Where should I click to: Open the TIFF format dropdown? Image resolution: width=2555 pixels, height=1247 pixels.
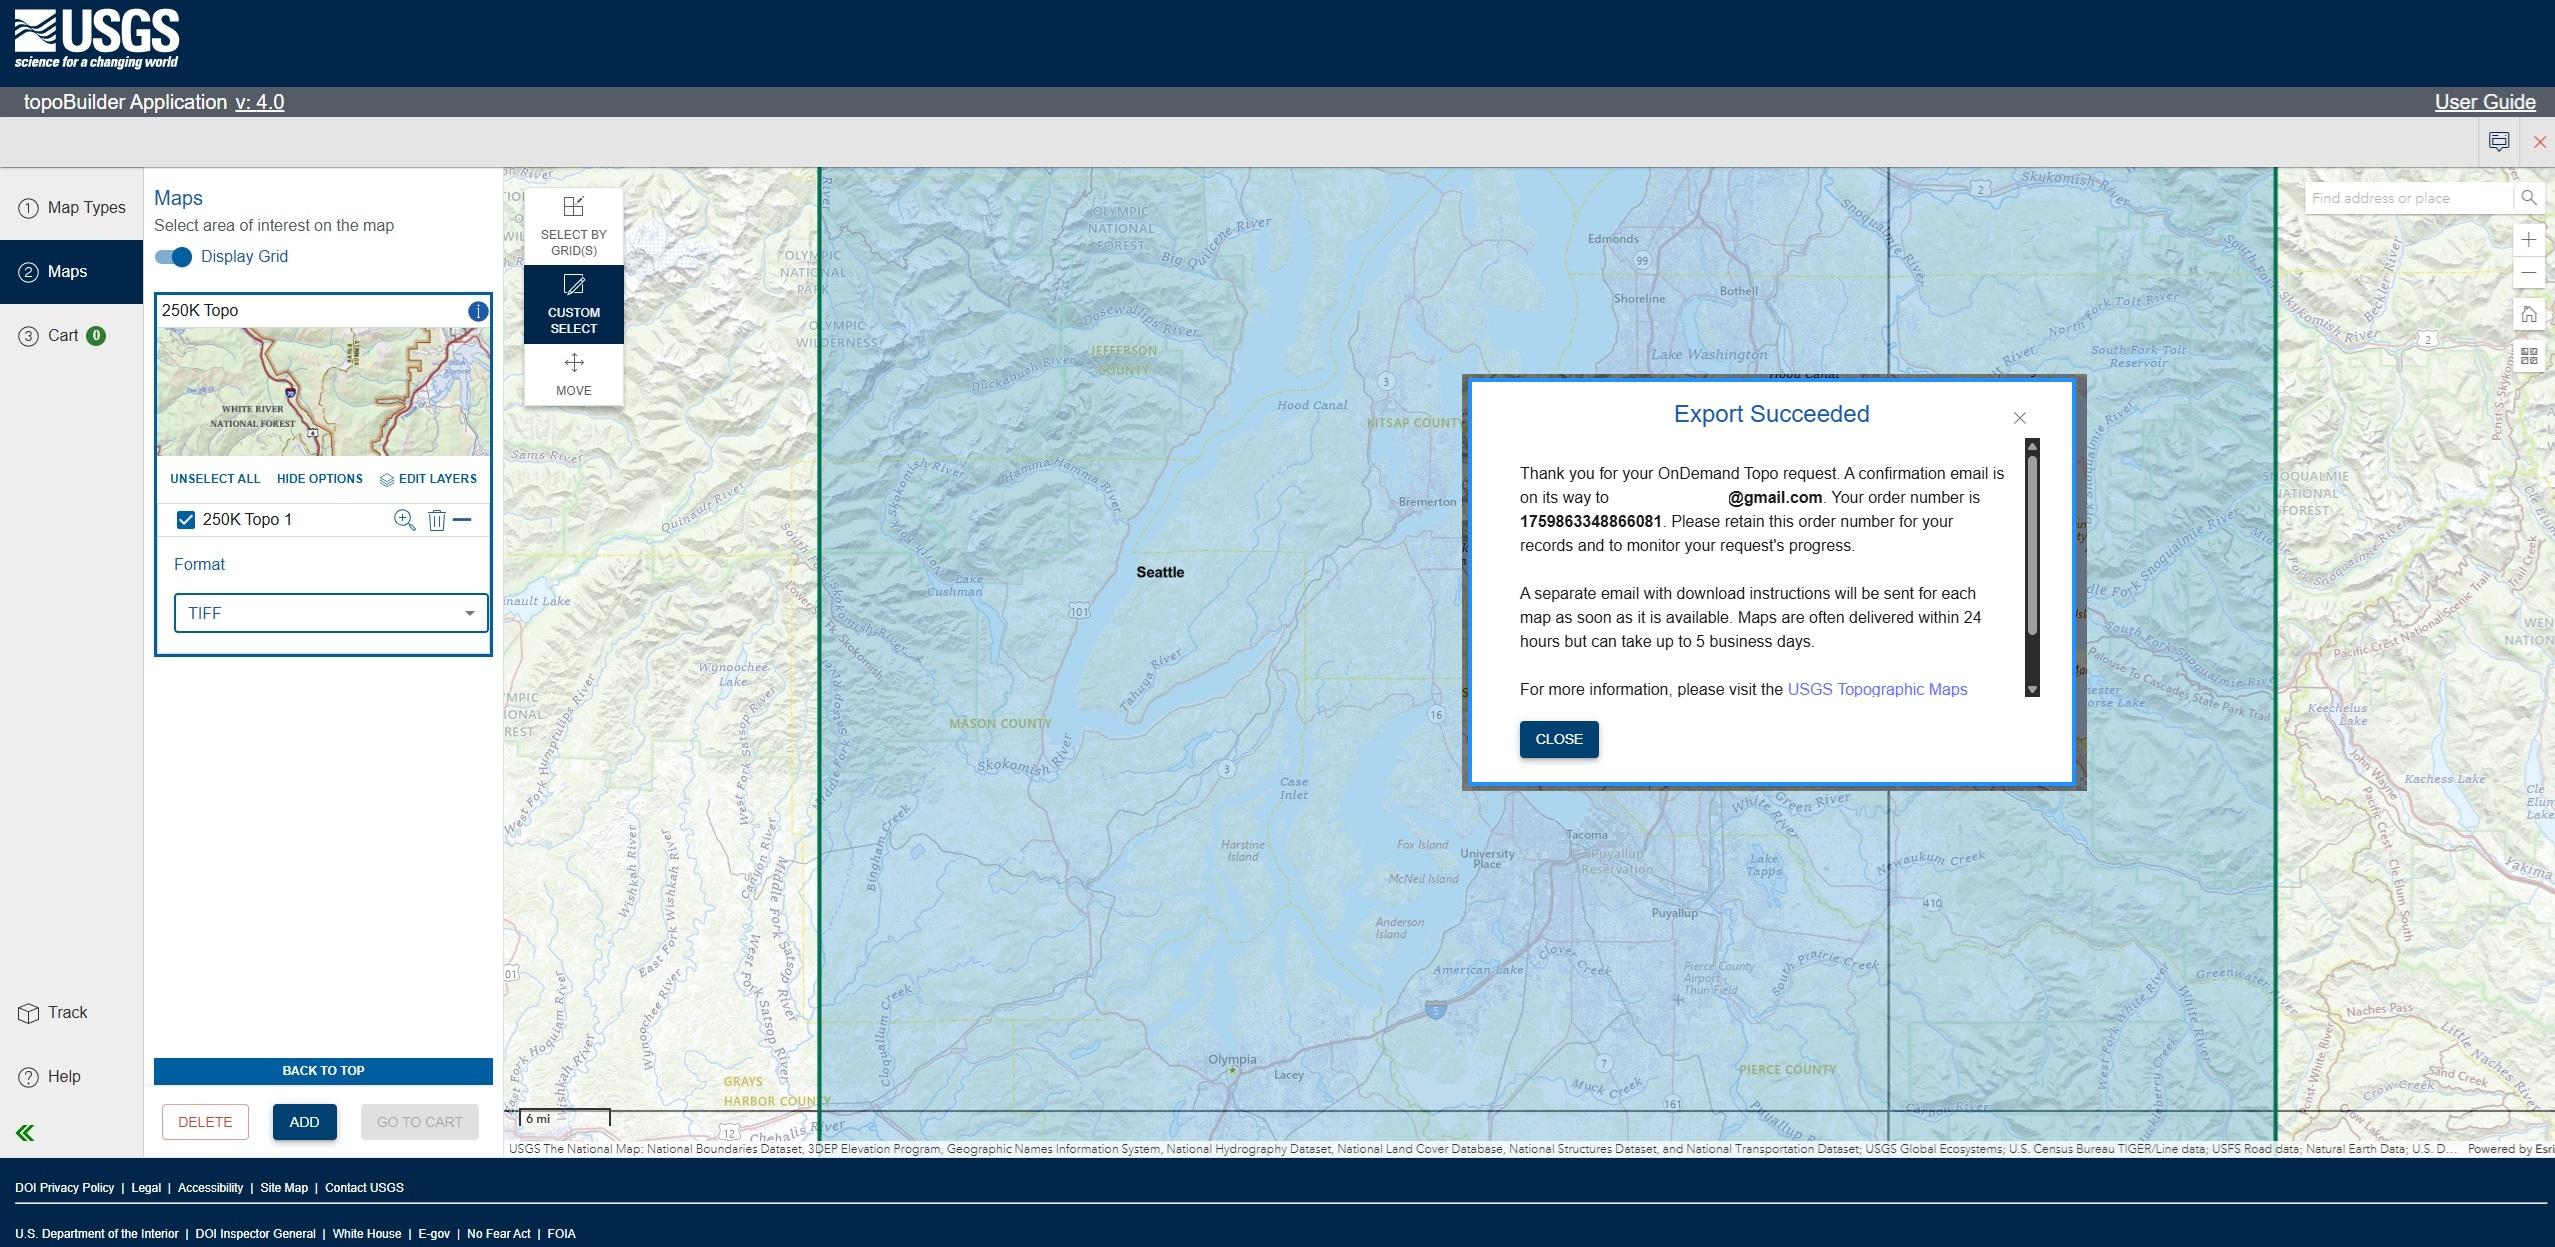330,613
